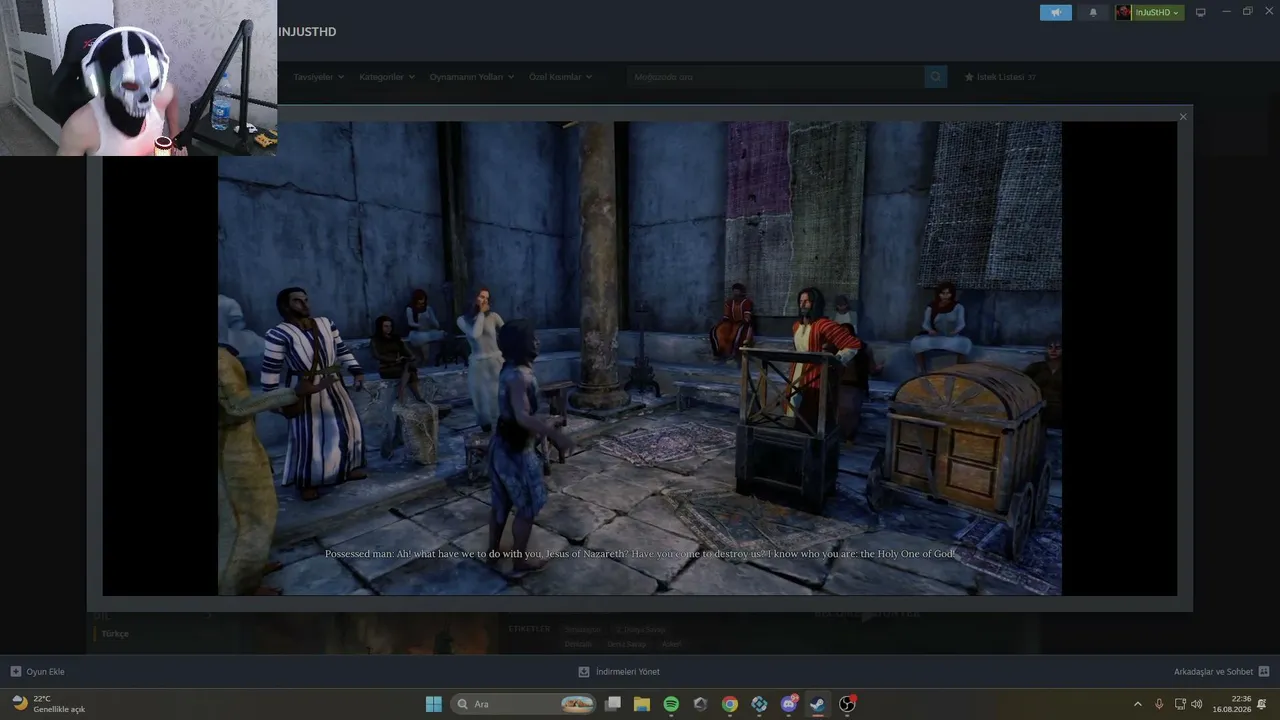Click the Türkçe language entry

(115, 634)
